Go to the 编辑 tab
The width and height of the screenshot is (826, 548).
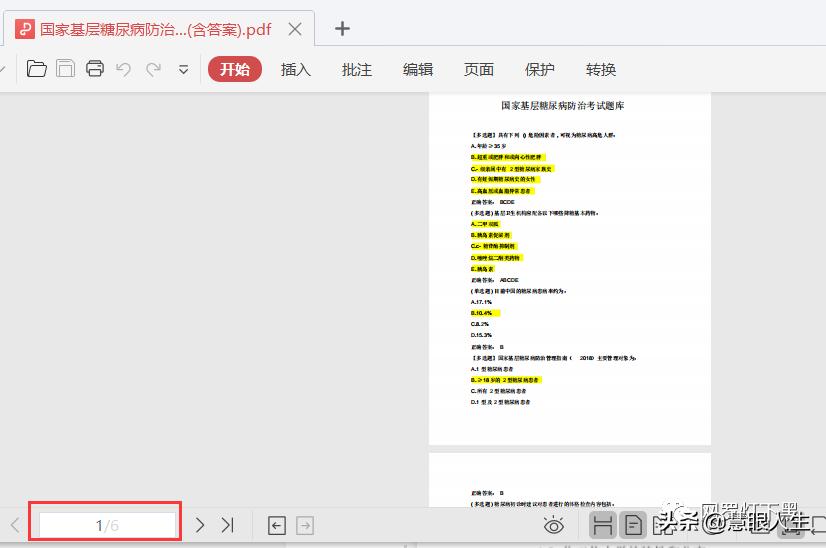(418, 70)
